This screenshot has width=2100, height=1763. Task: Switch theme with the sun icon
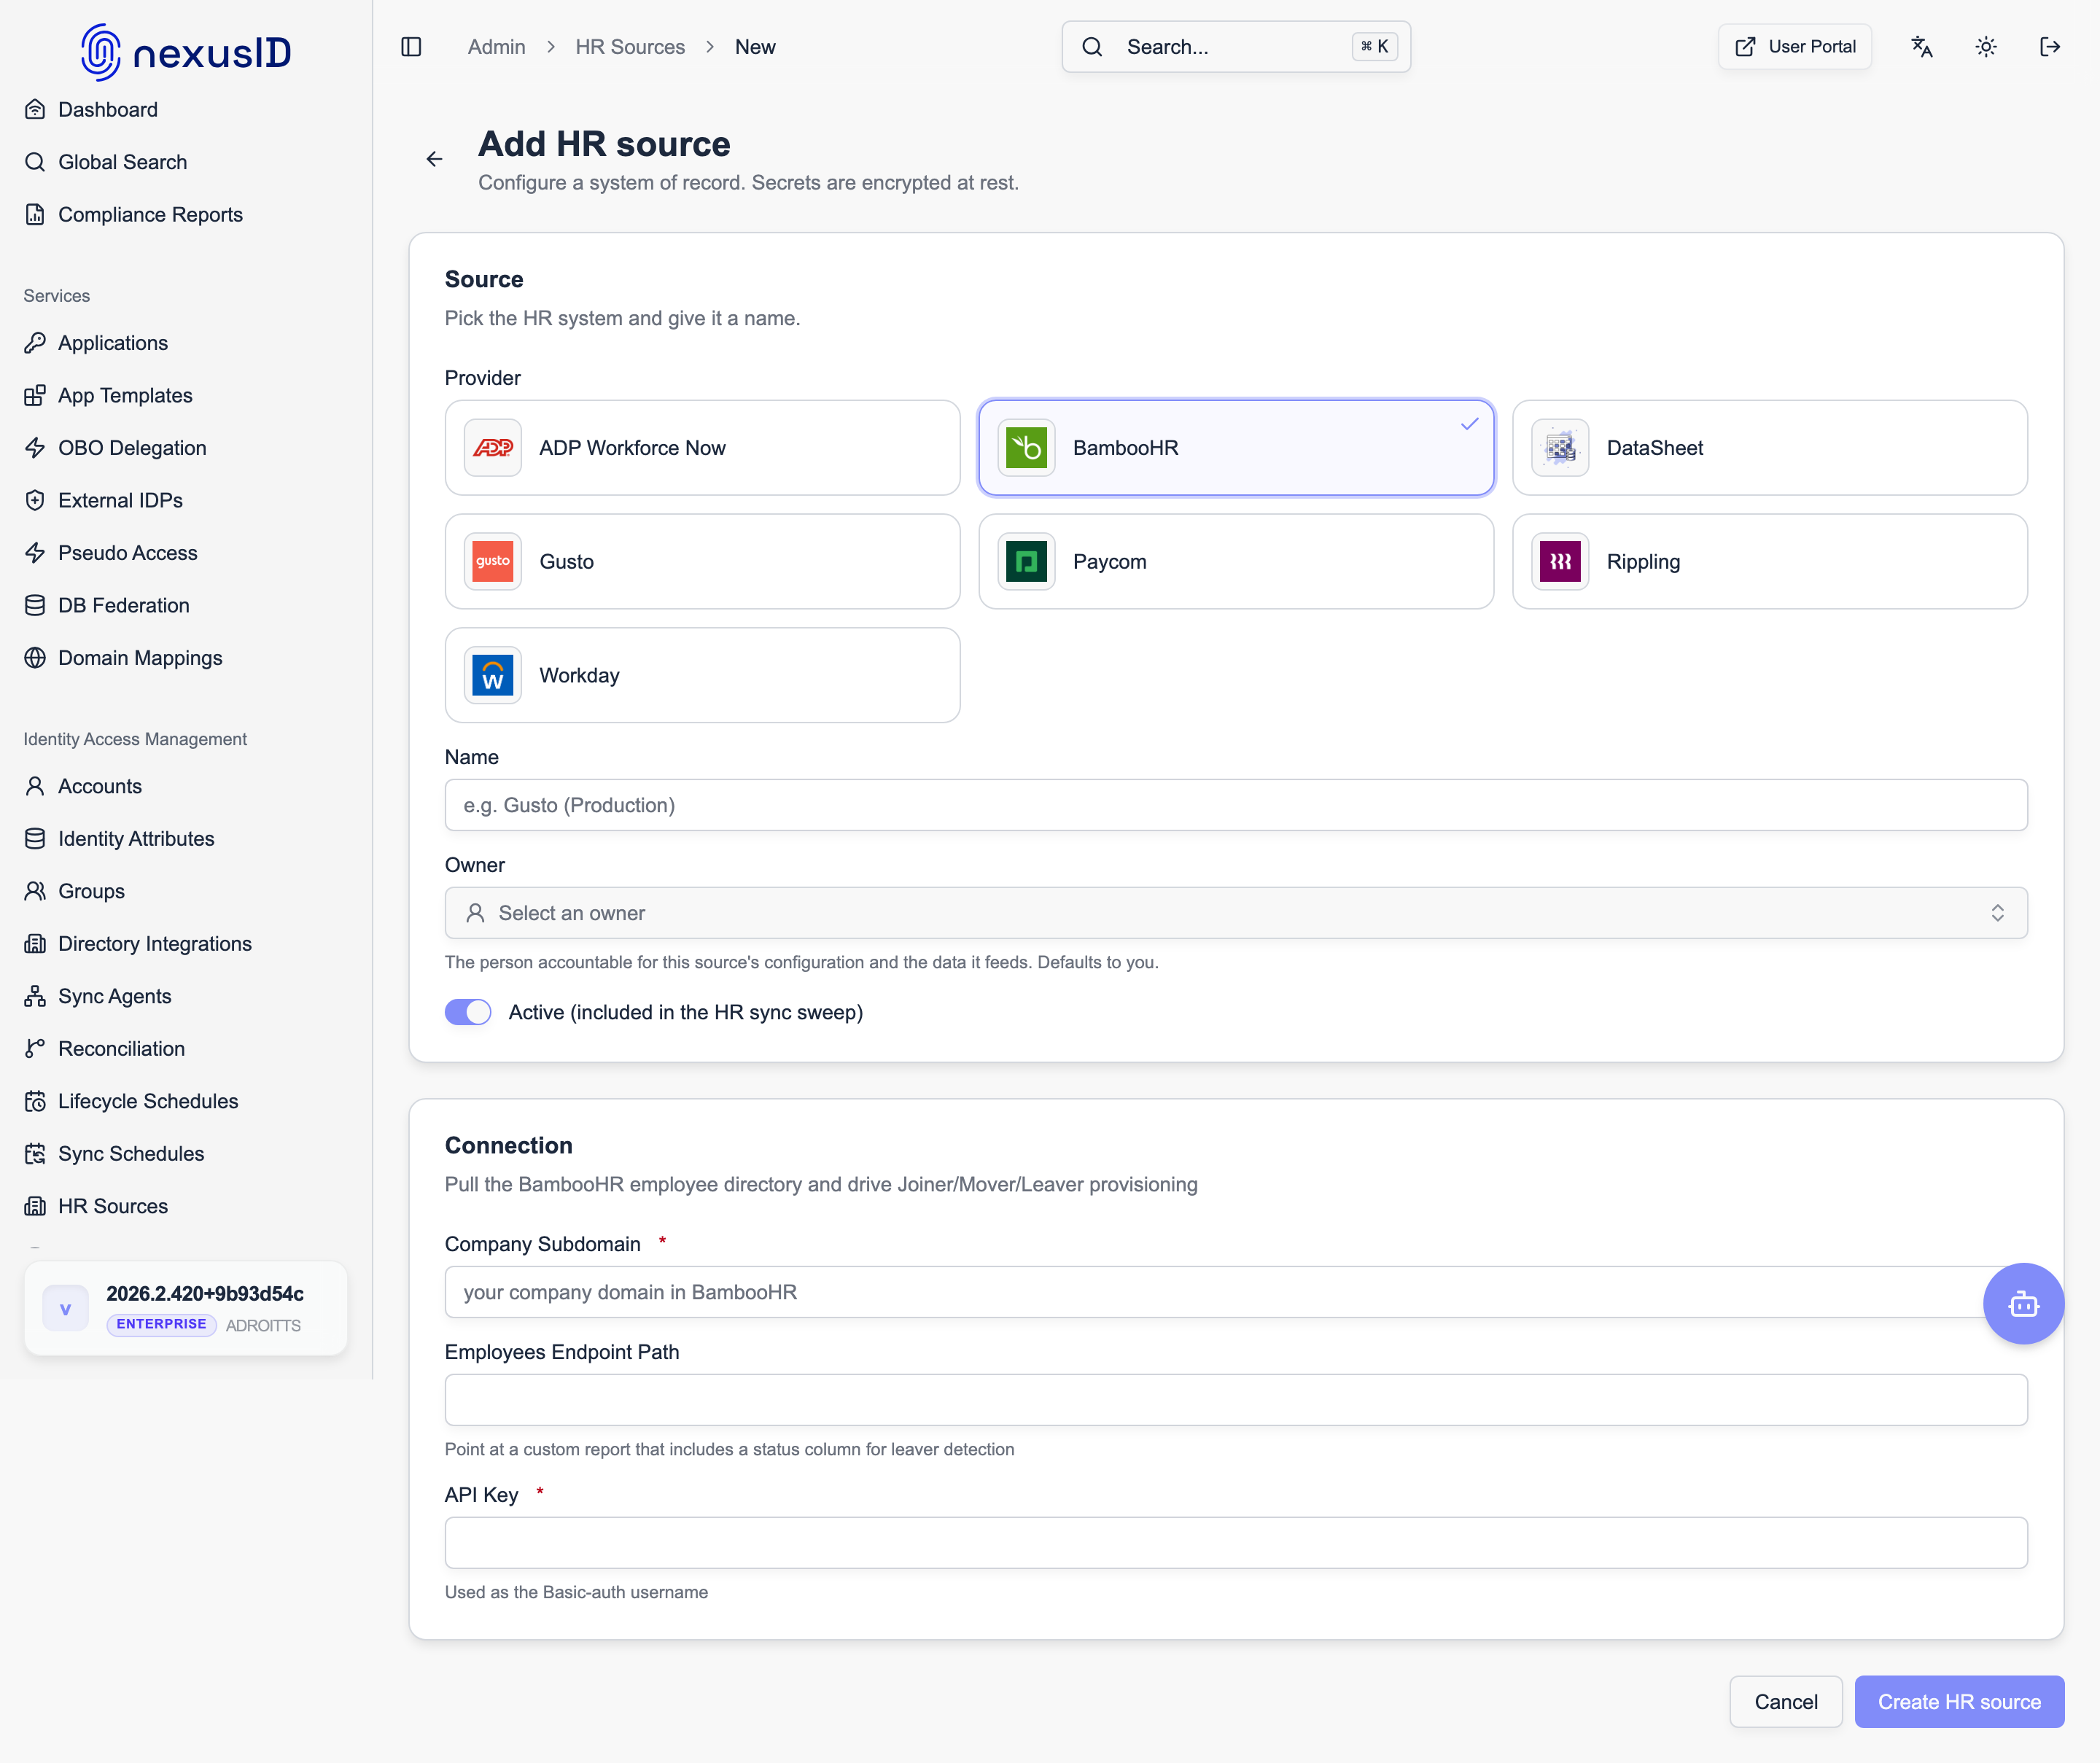coord(1986,47)
